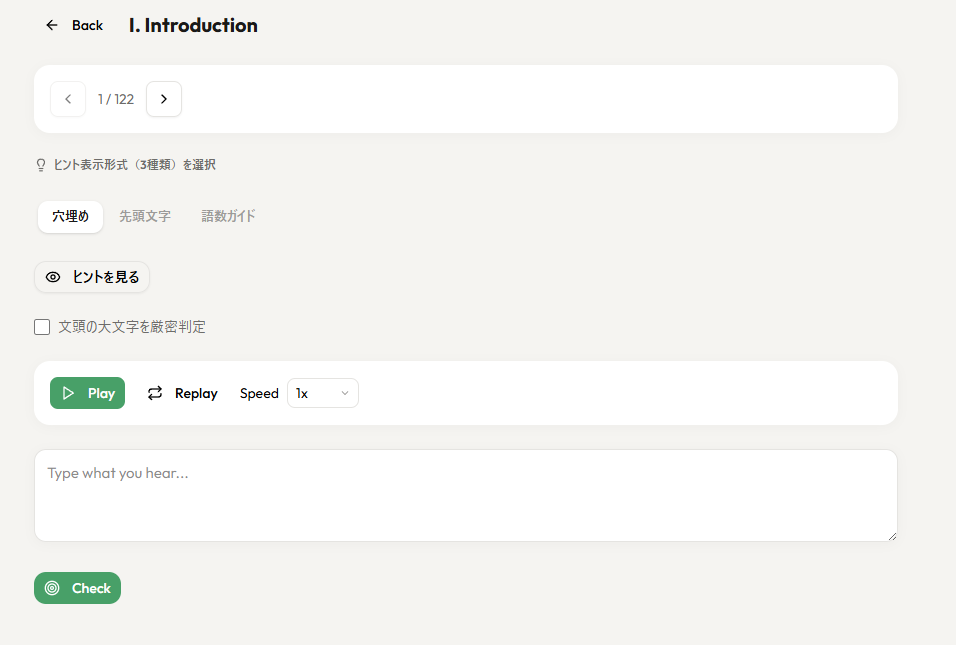This screenshot has height=645, width=956.
Task: Select the 穴埋め hint tab
Action: click(70, 216)
